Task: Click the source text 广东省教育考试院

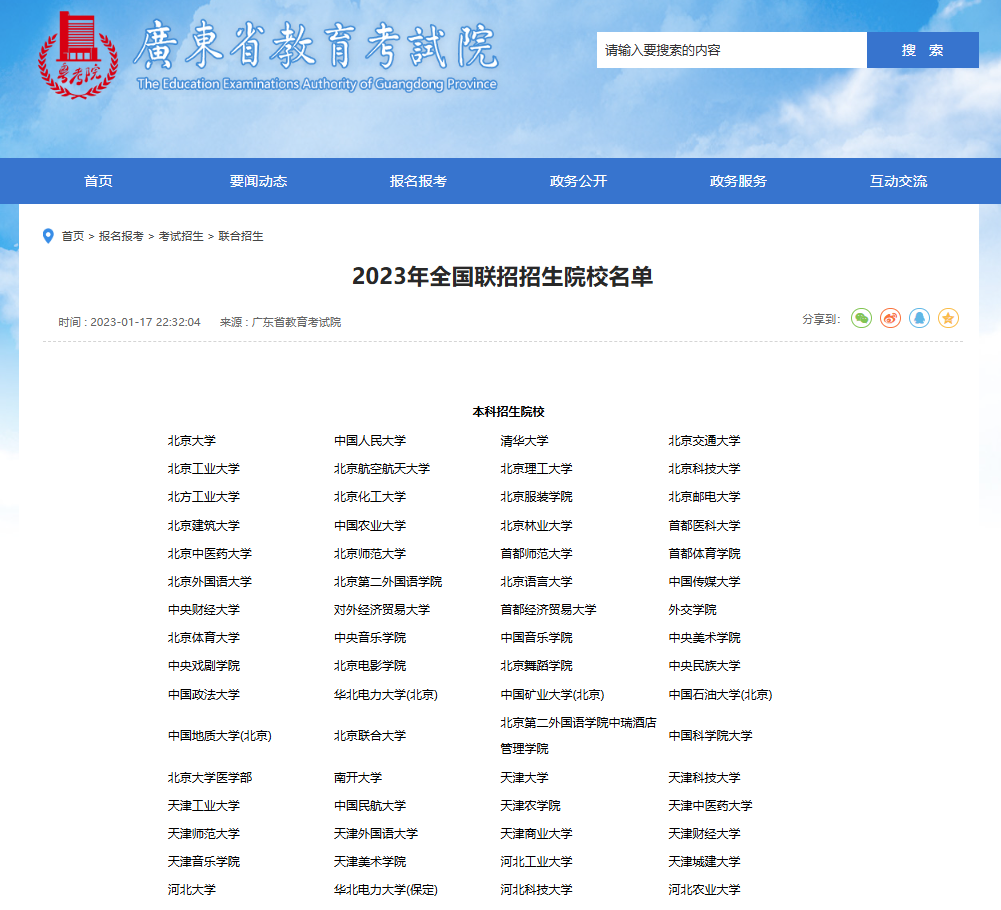Action: click(296, 322)
